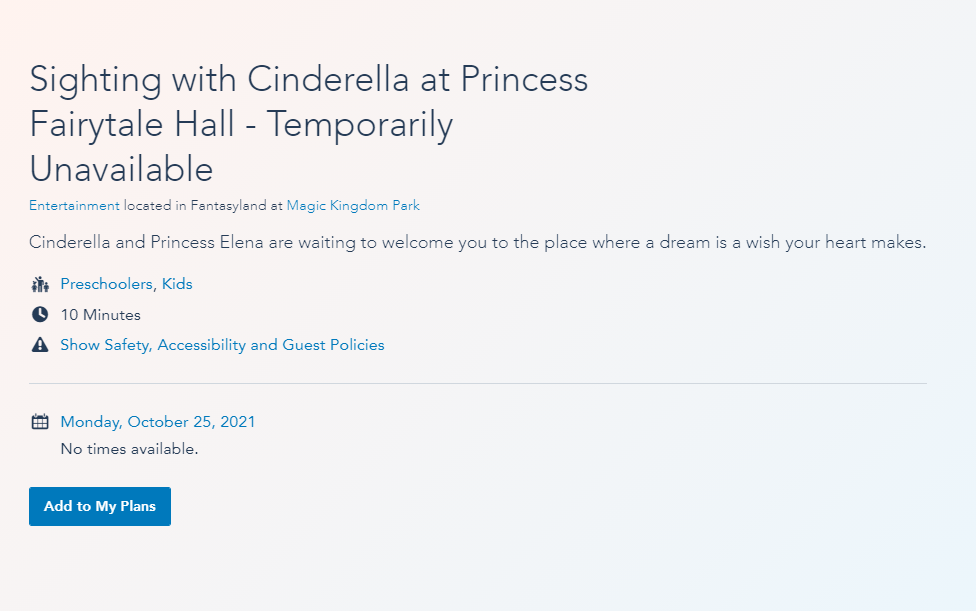This screenshot has height=611, width=976.
Task: Open the Monday, October 25, 2021 date picker
Action: click(x=158, y=422)
